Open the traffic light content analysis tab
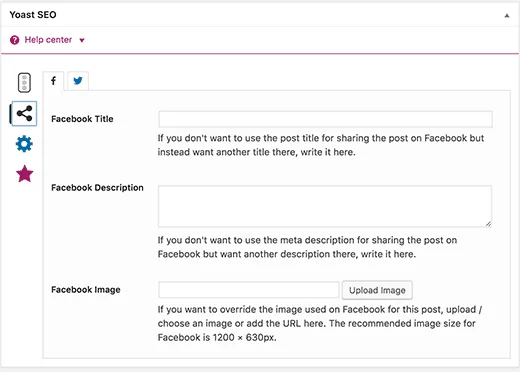 click(x=24, y=82)
